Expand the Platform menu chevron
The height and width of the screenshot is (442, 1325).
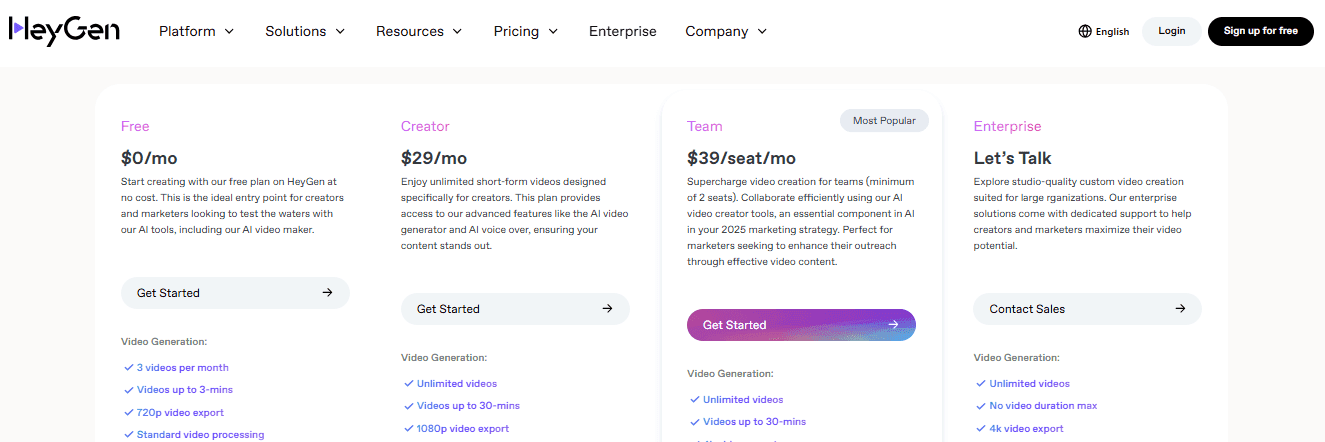click(x=229, y=32)
